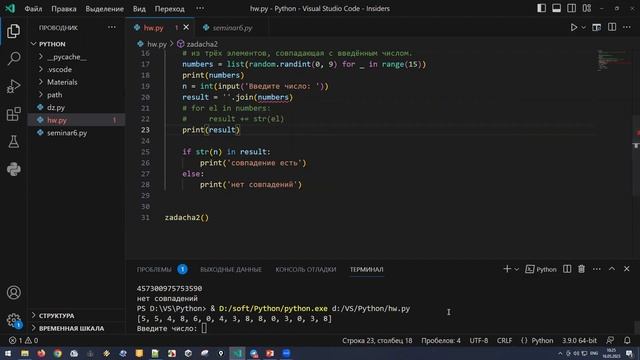
Task: Open Firefox from the taskbar
Action: click(x=41, y=353)
